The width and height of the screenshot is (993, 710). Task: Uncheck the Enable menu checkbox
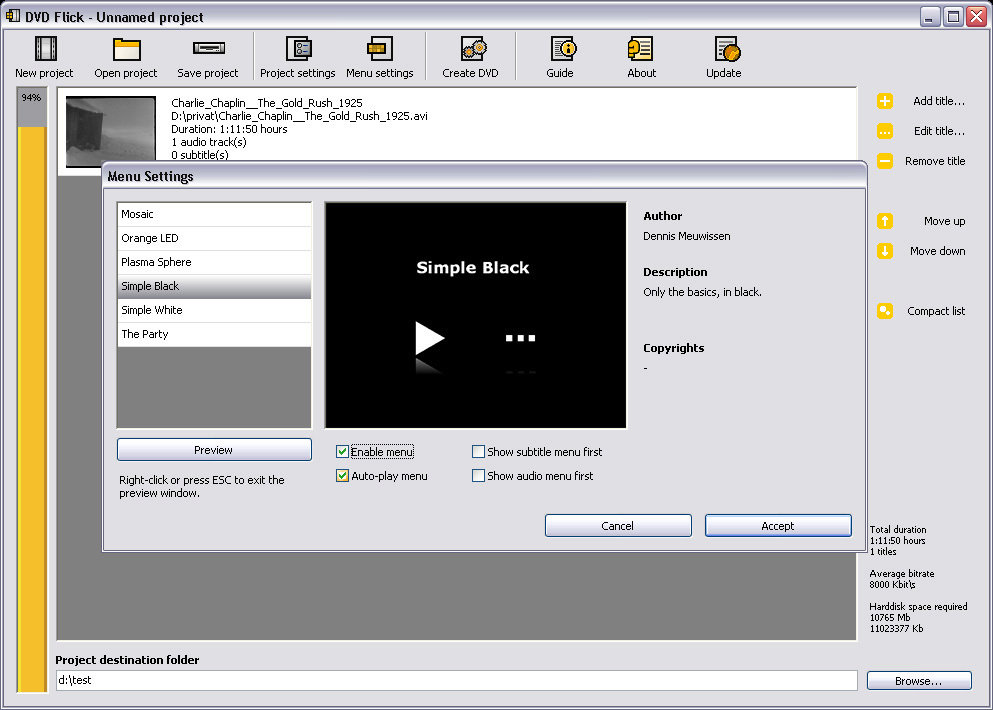pyautogui.click(x=343, y=452)
